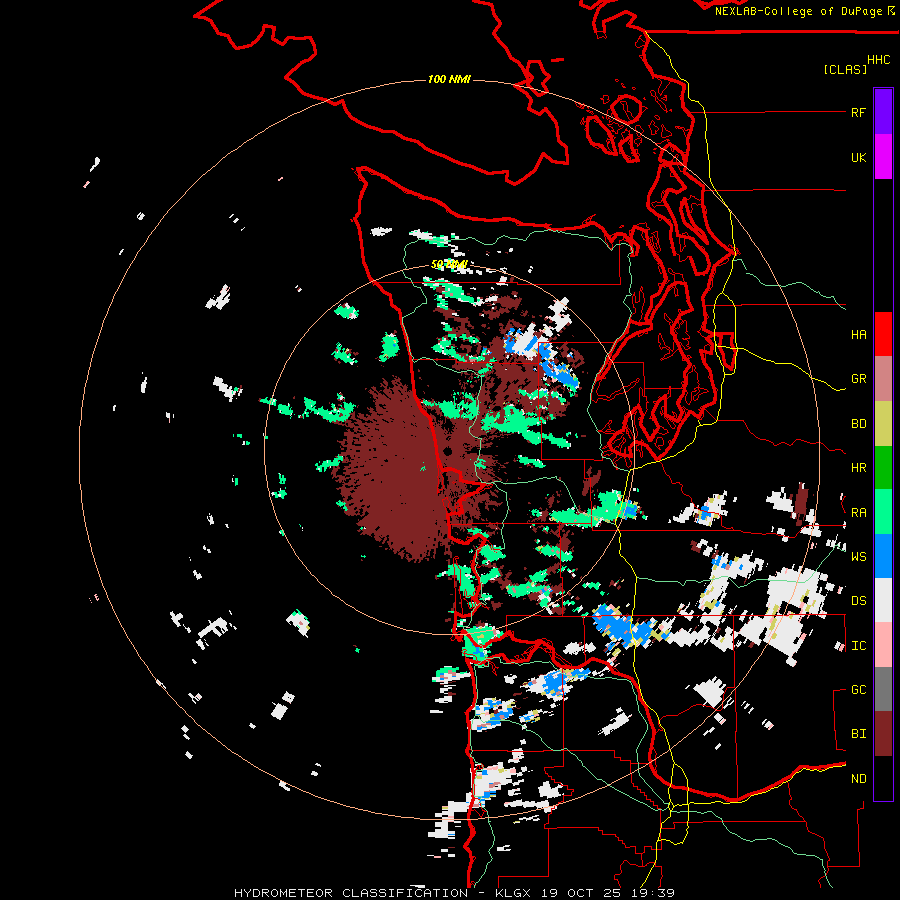This screenshot has width=900, height=900.
Task: Select the yellow BD big drops swatch
Action: pyautogui.click(x=883, y=423)
